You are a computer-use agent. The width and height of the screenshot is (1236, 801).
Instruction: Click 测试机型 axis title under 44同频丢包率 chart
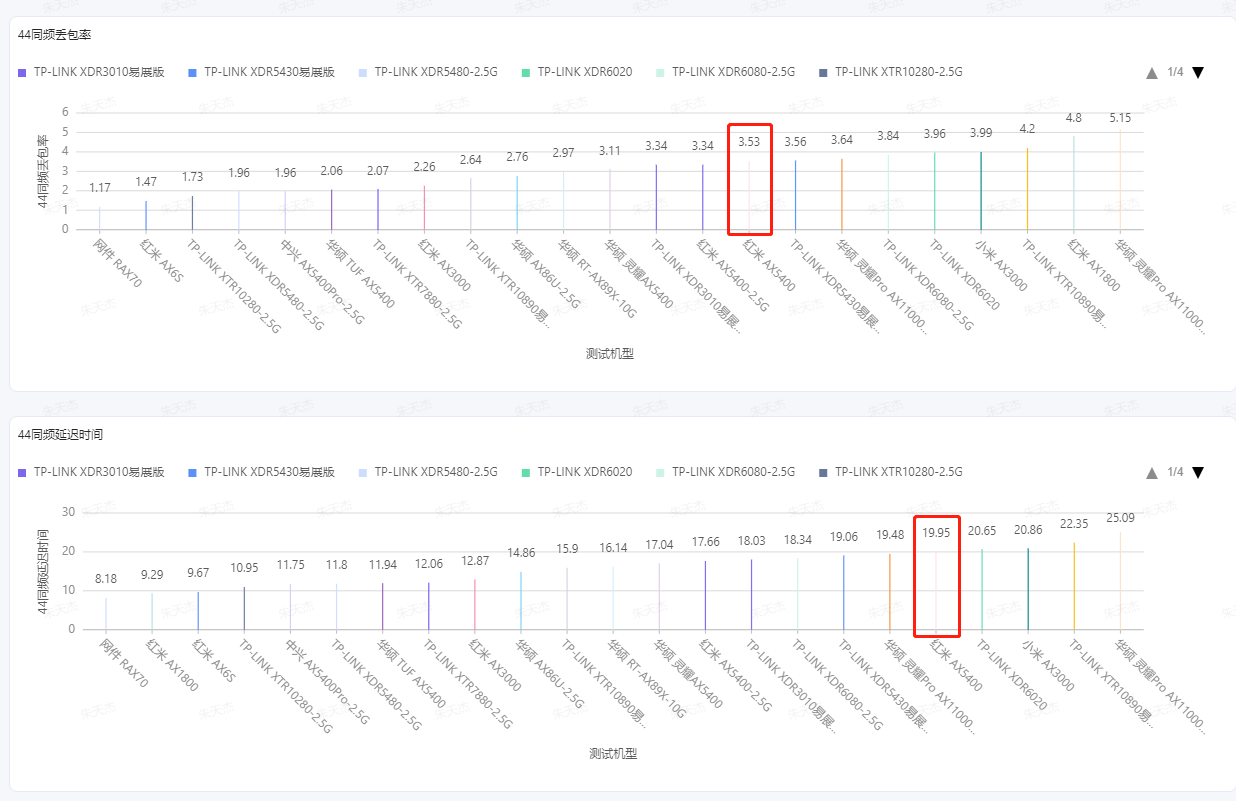610,353
